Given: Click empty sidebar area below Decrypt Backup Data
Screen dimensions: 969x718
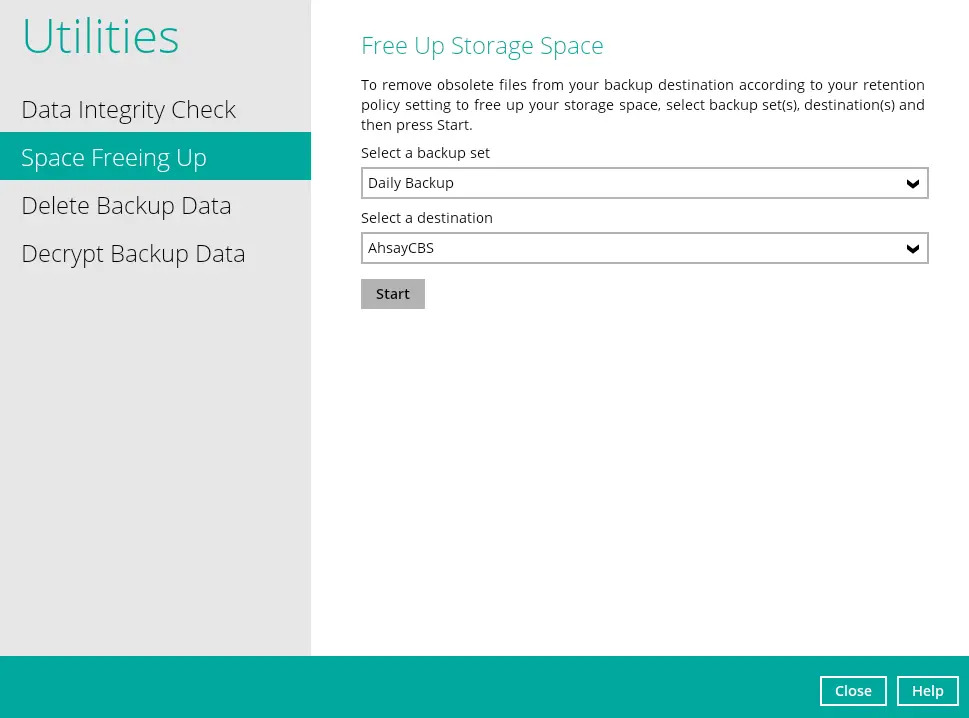Looking at the screenshot, I should 155,450.
